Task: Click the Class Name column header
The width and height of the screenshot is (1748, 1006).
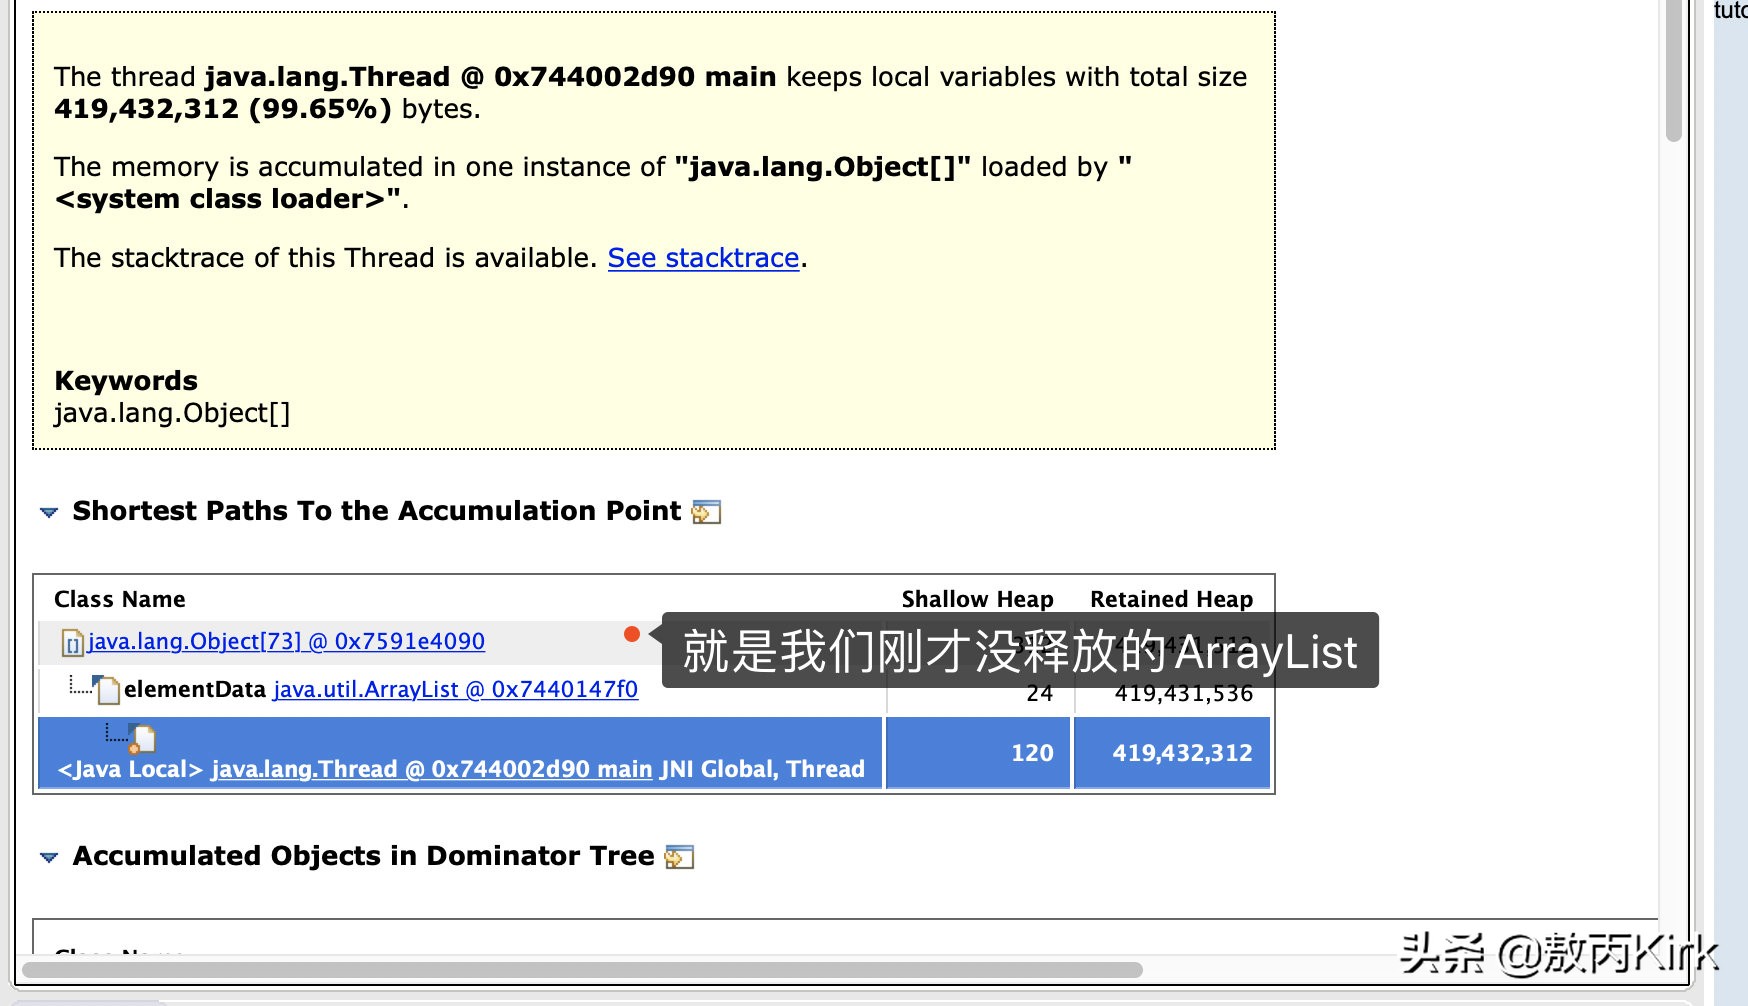Action: tap(118, 599)
